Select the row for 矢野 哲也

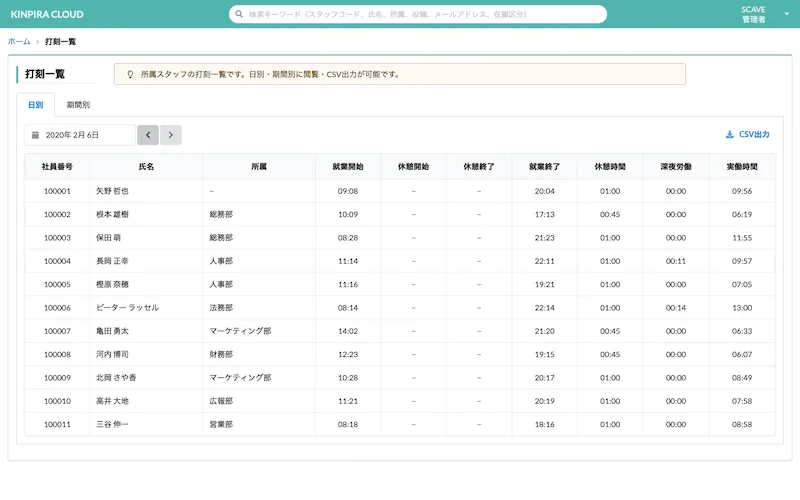[112, 190]
